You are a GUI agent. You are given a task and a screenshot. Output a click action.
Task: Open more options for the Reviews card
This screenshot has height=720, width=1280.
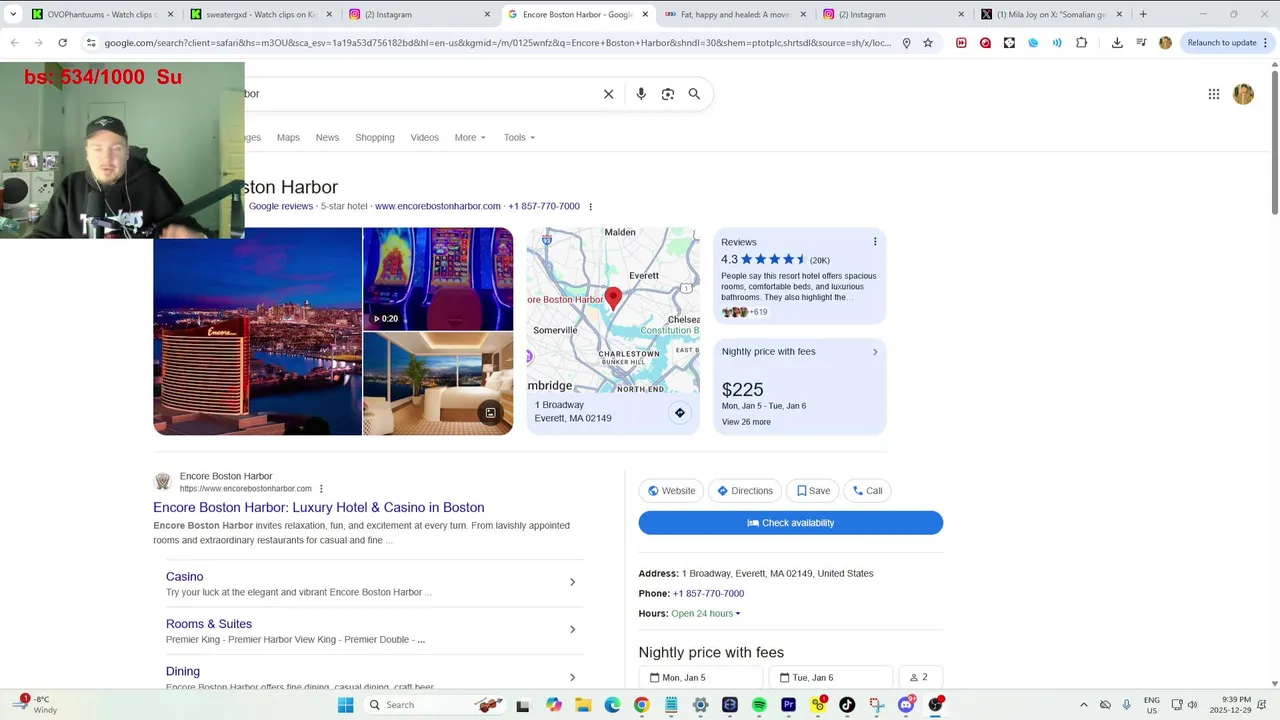pos(875,242)
